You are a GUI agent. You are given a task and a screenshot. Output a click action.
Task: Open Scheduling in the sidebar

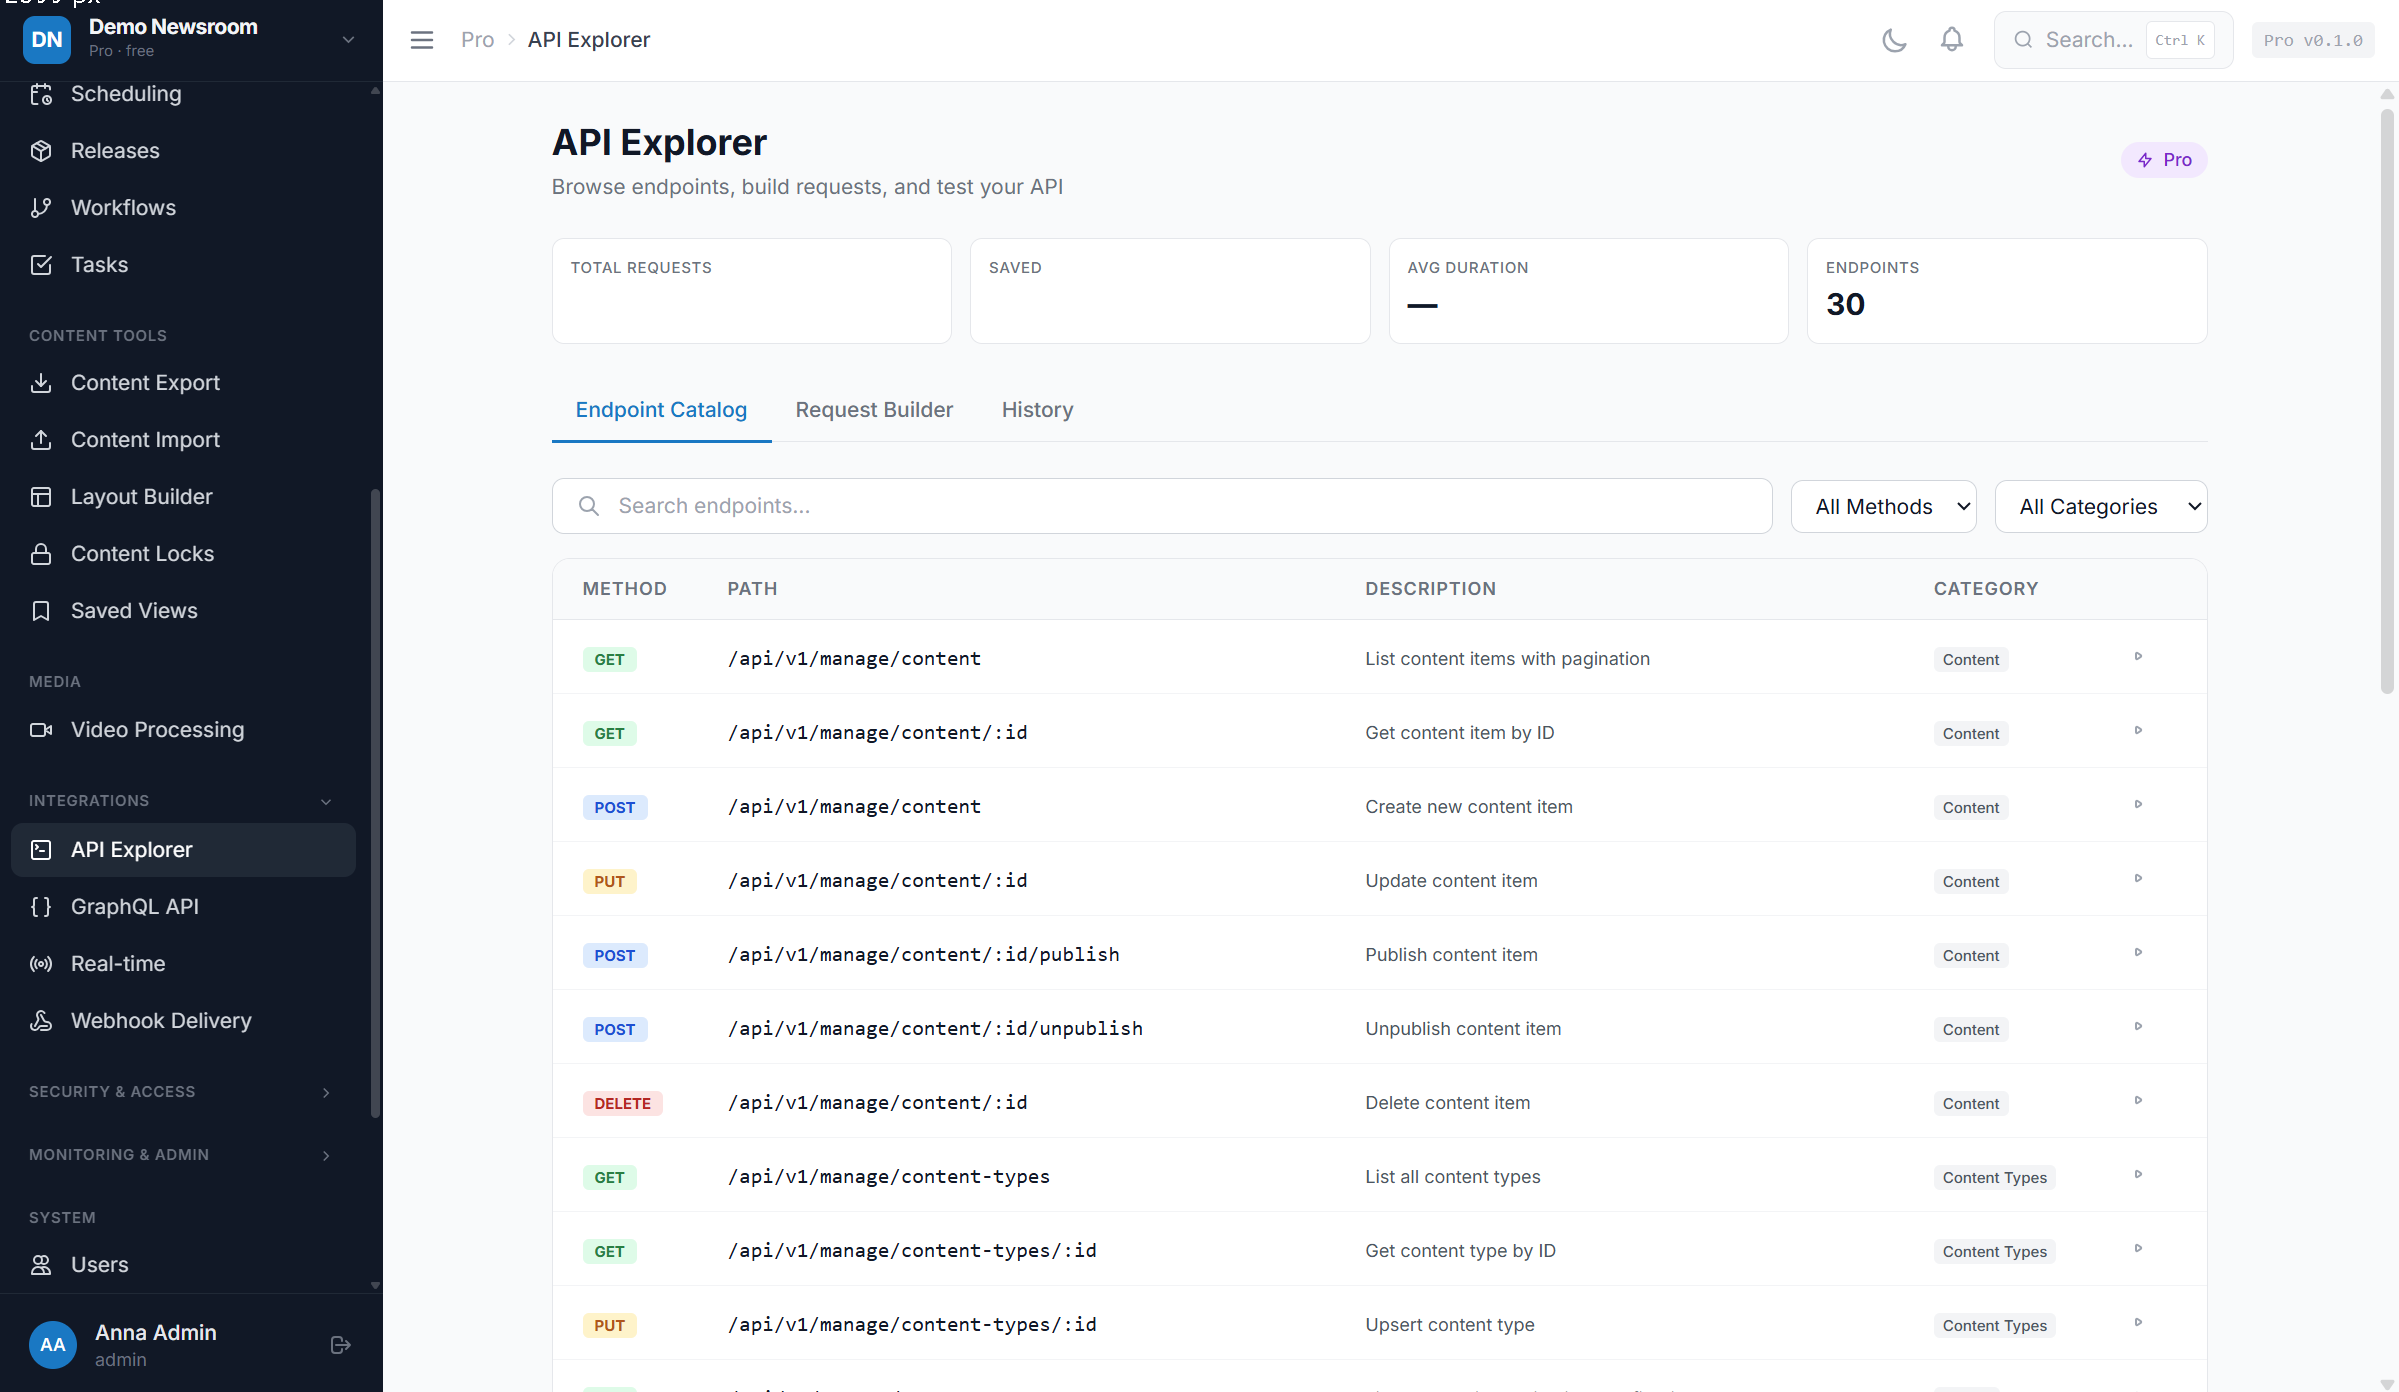pyautogui.click(x=183, y=94)
